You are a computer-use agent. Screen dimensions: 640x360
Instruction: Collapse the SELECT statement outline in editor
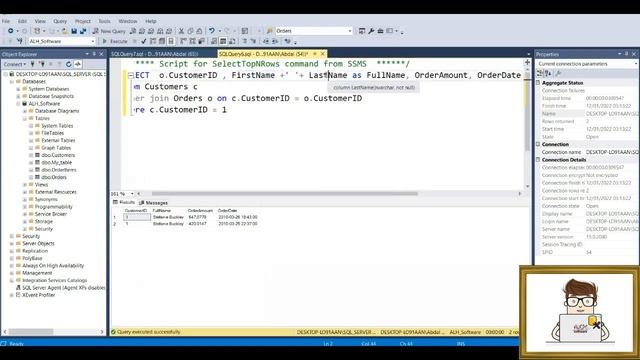pos(131,76)
